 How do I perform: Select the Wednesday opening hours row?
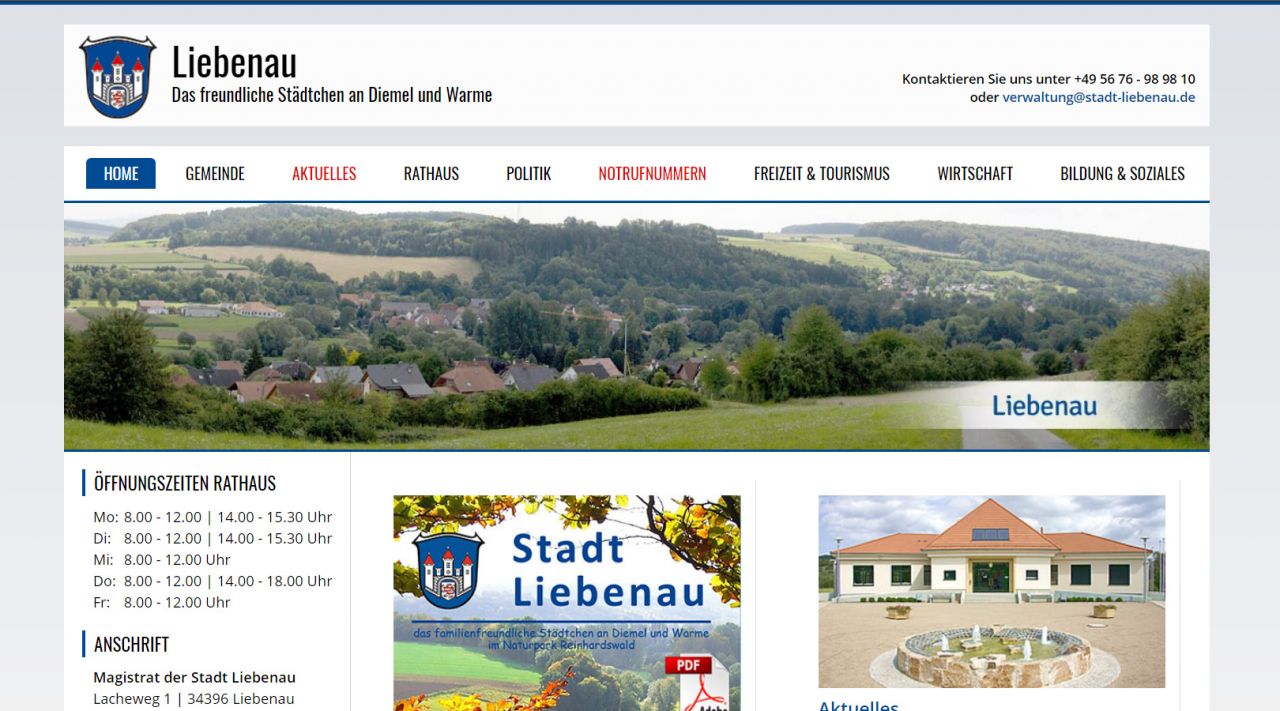click(x=162, y=560)
